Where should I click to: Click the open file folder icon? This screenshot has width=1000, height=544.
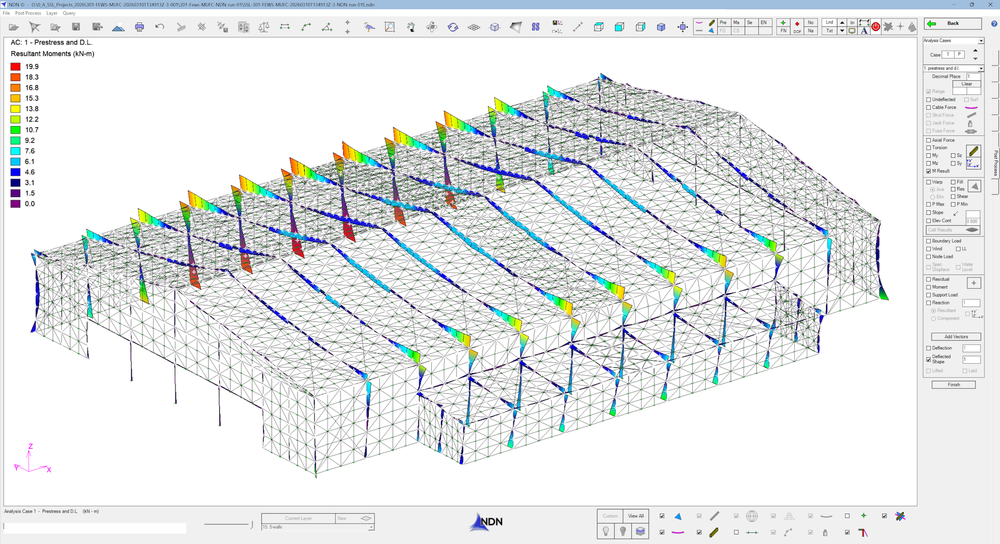[13, 27]
